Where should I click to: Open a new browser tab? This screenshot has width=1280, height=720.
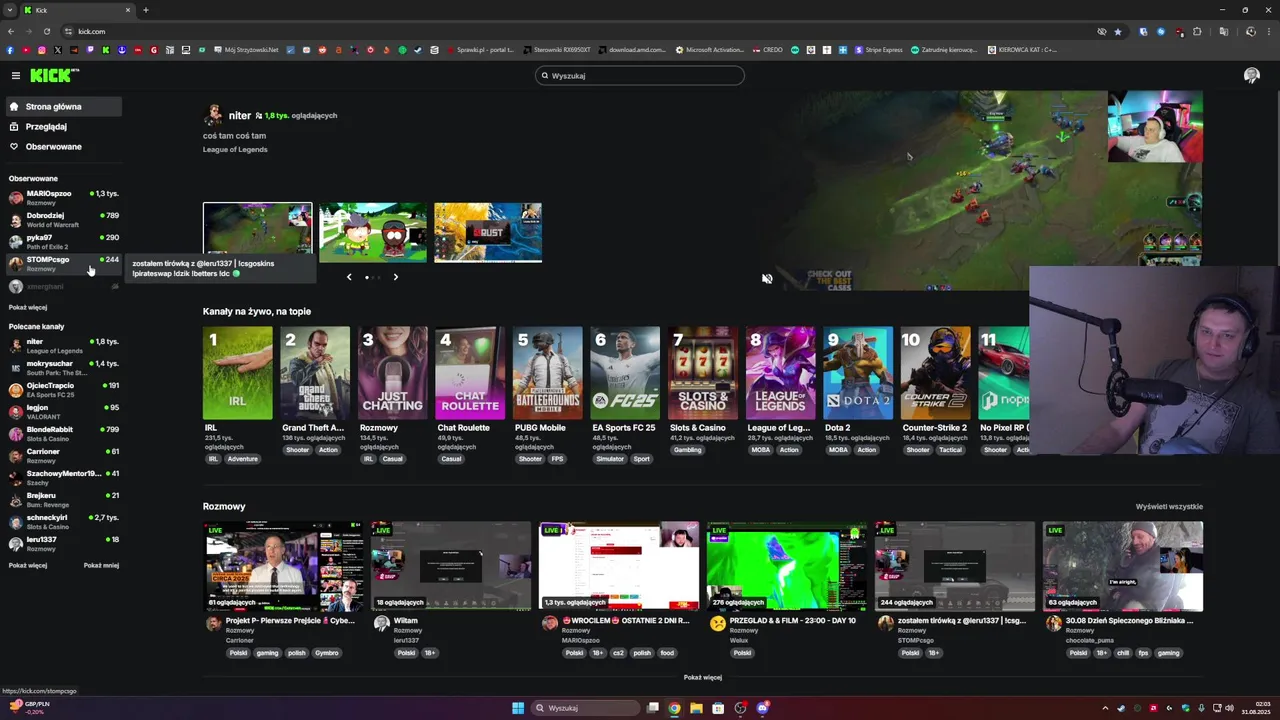(145, 10)
